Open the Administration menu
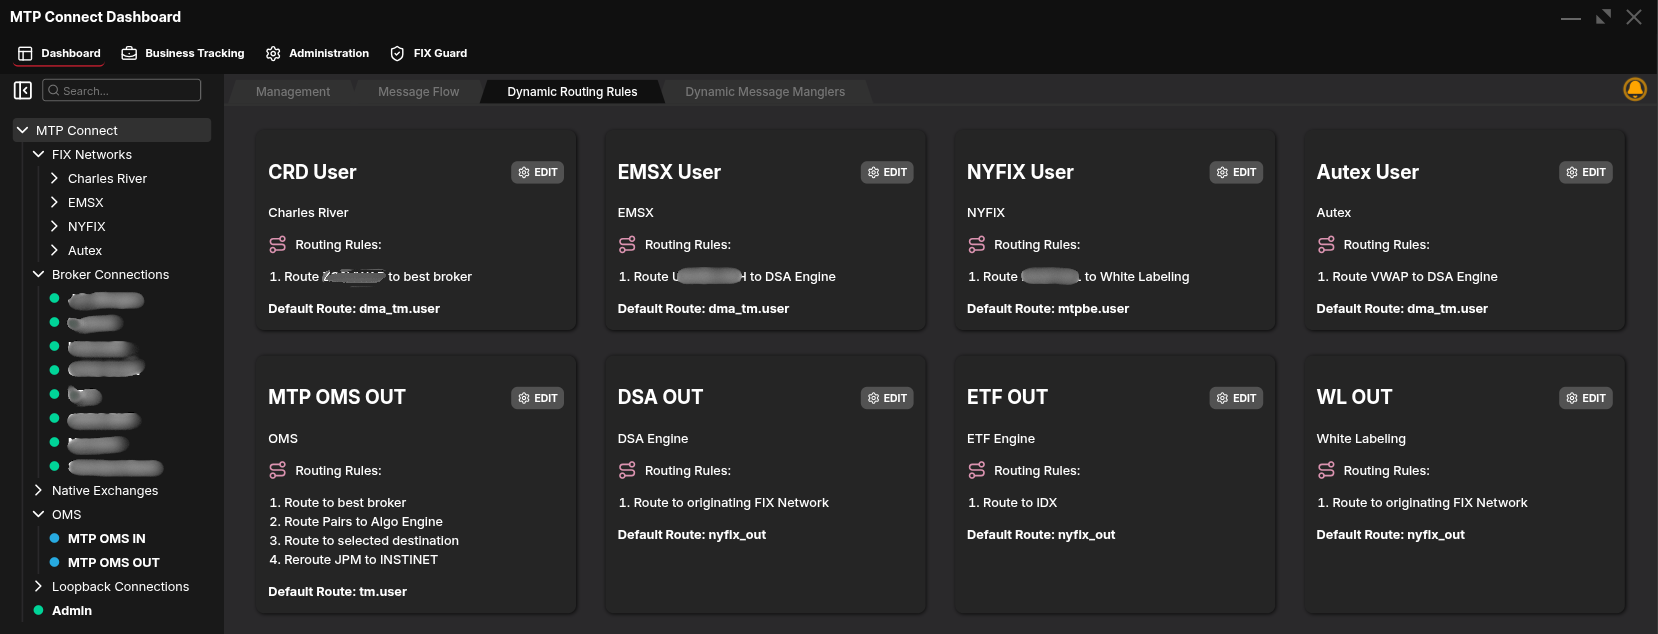The width and height of the screenshot is (1658, 634). click(317, 53)
